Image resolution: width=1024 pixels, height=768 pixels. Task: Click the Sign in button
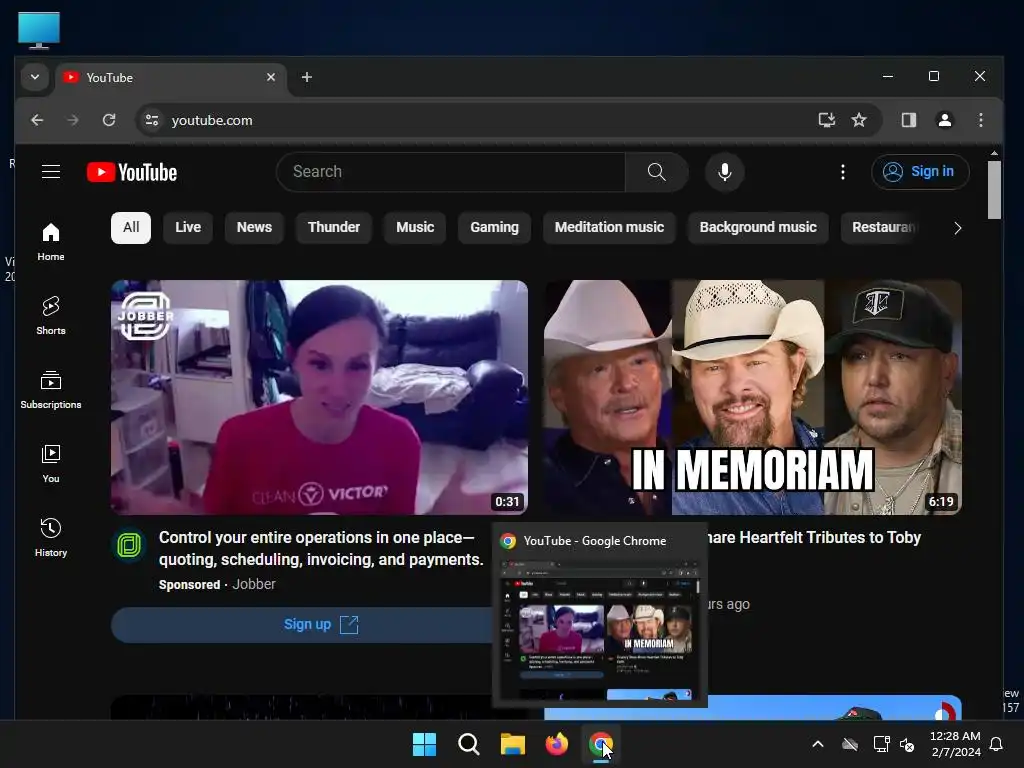click(x=920, y=172)
